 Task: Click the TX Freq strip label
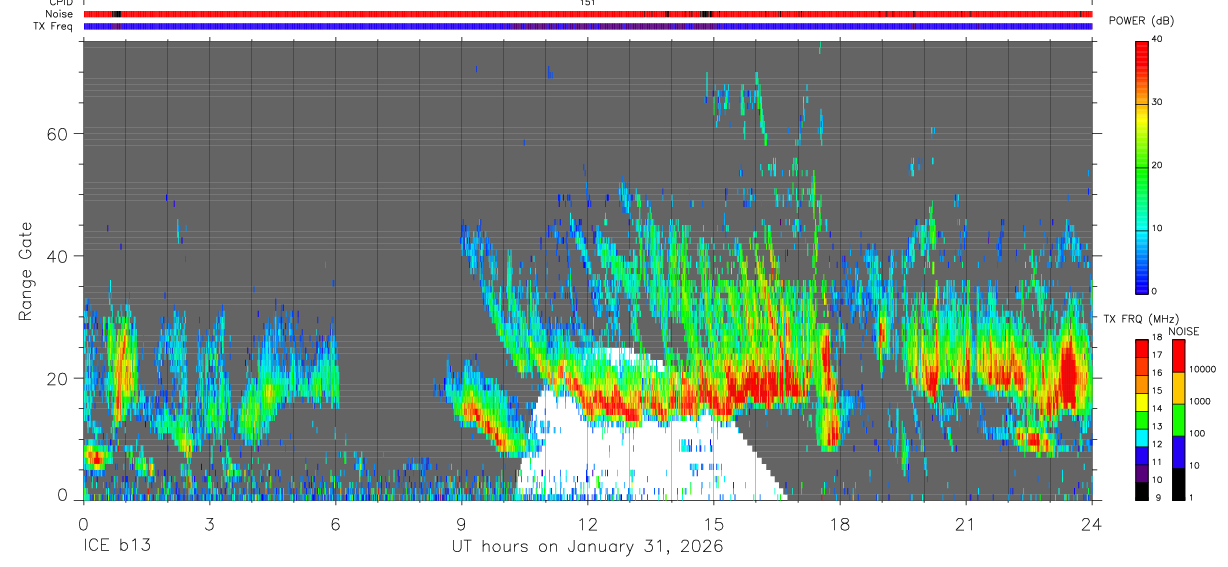click(53, 26)
